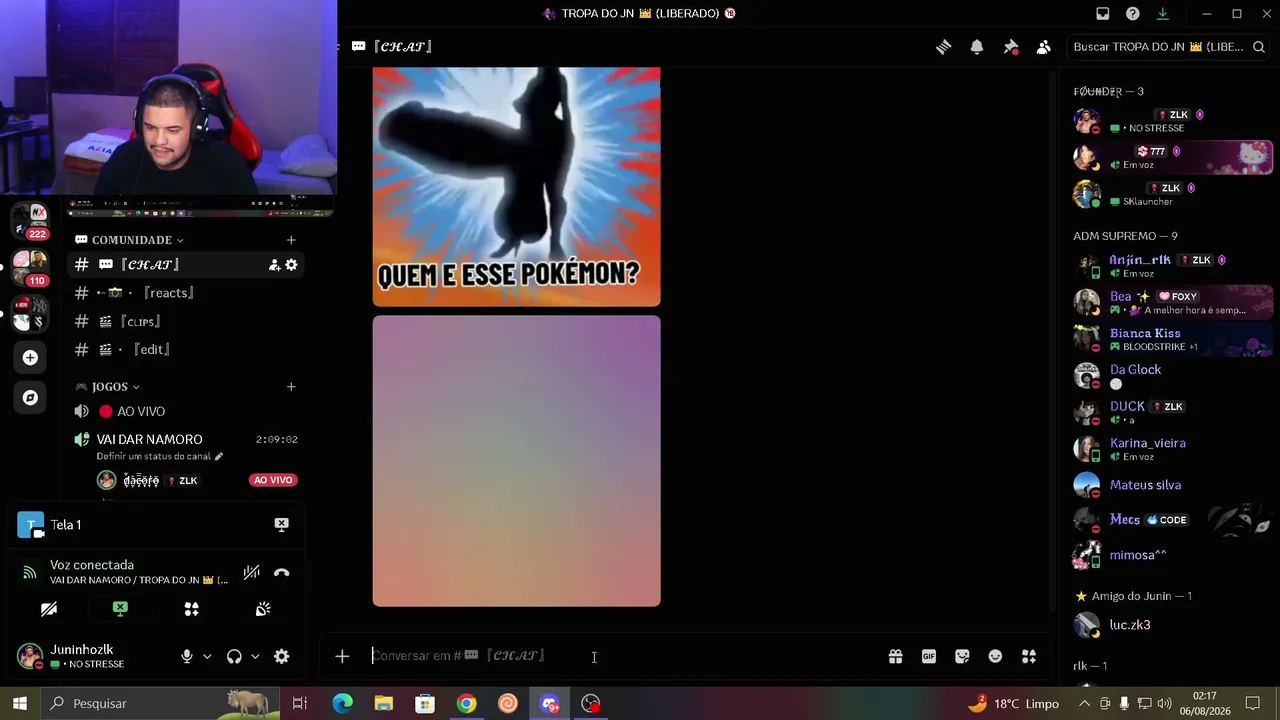Send a gift with gift icon
The image size is (1280, 720).
point(896,657)
